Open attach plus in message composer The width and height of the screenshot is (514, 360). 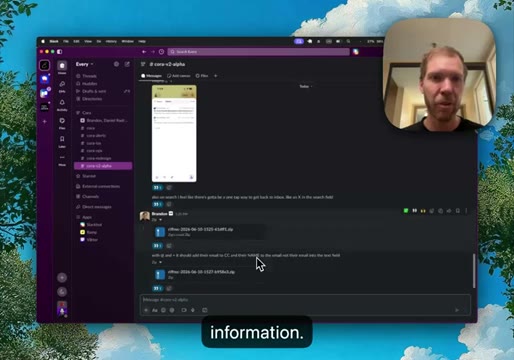[x=146, y=310]
